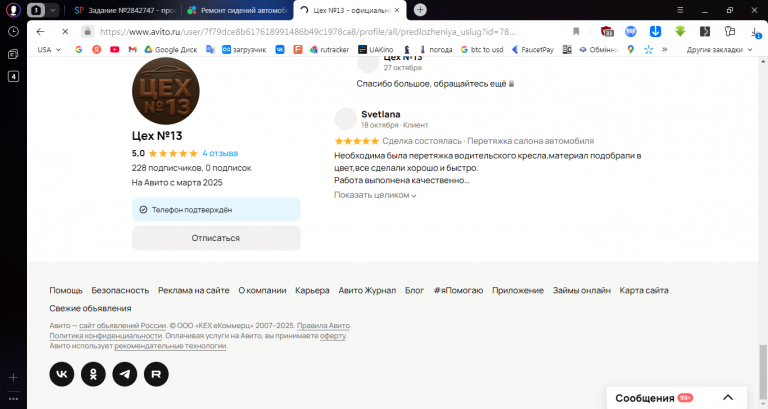Expand the USA bookmarks folder dropdown
Viewport: 768px width, 409px height.
pos(49,49)
